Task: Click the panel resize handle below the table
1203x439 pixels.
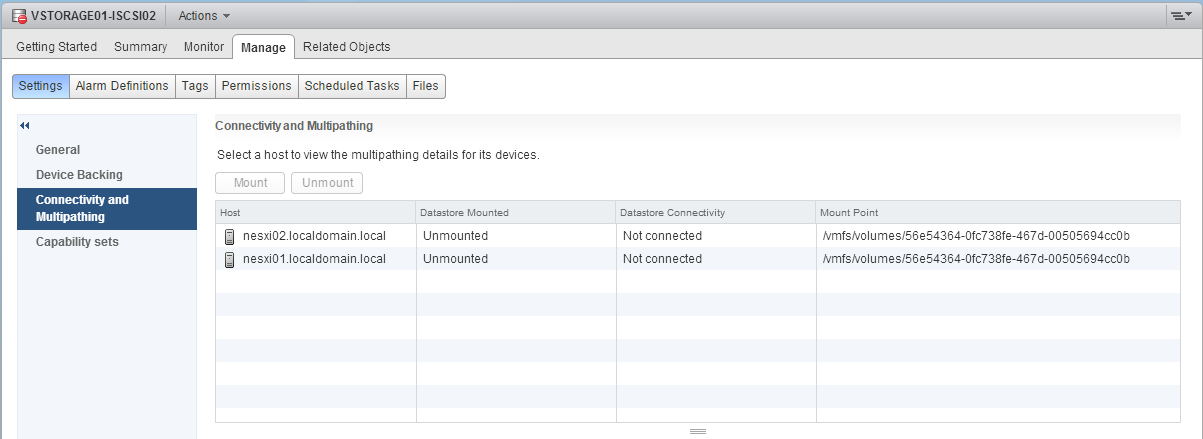Action: (698, 431)
